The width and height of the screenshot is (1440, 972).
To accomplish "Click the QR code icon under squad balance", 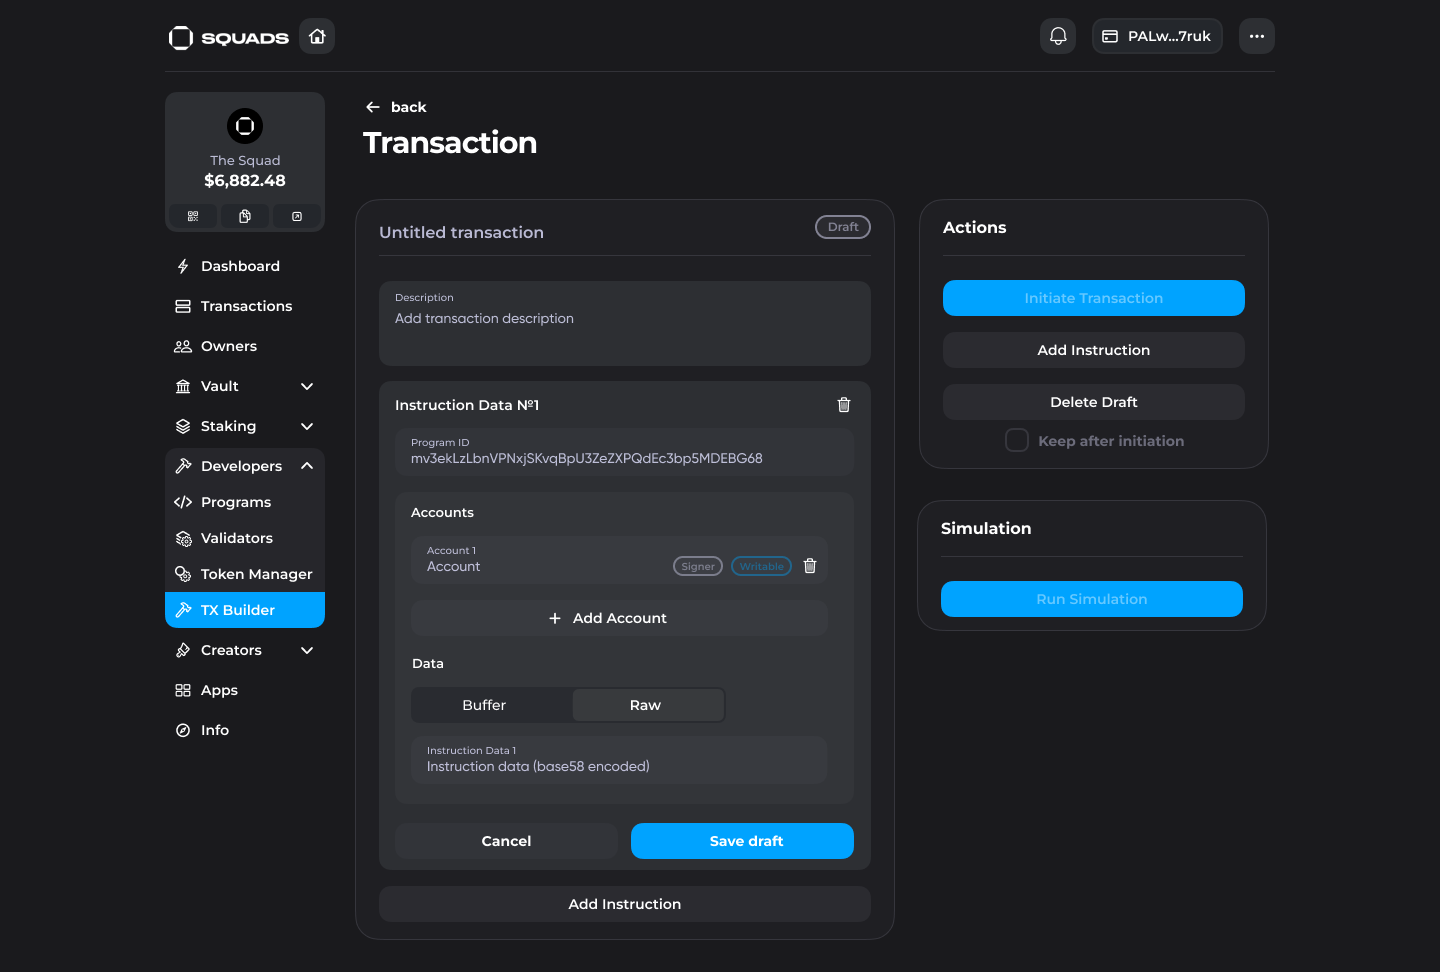I will [193, 216].
